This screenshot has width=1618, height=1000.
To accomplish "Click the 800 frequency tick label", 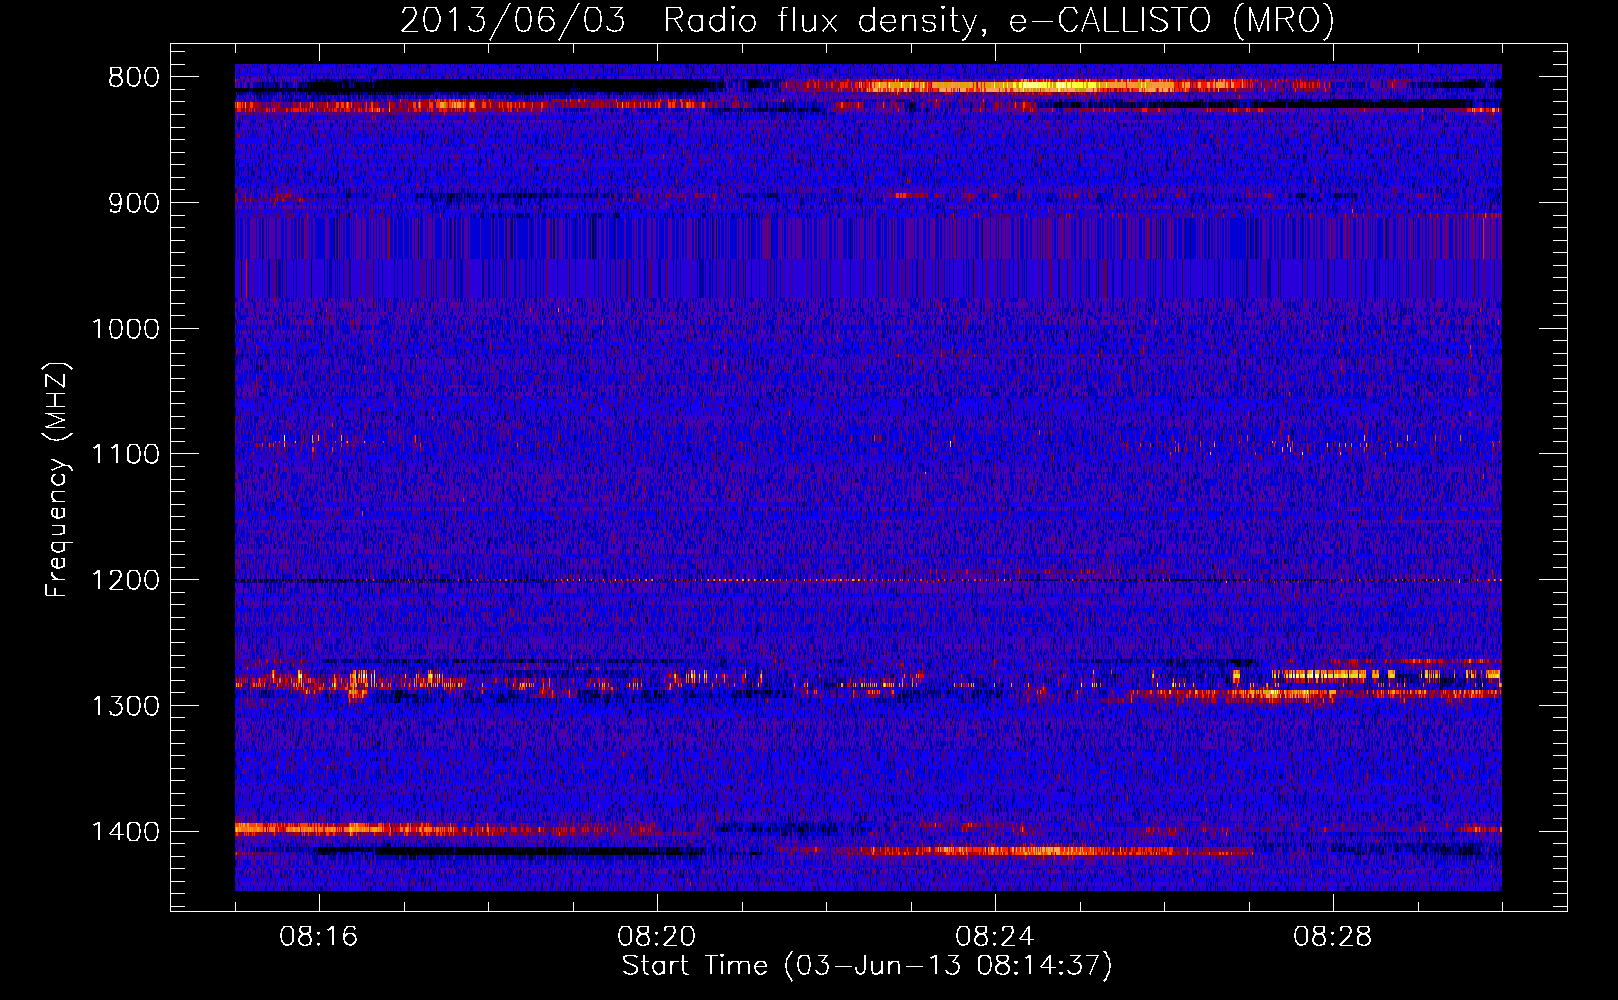I will point(133,78).
